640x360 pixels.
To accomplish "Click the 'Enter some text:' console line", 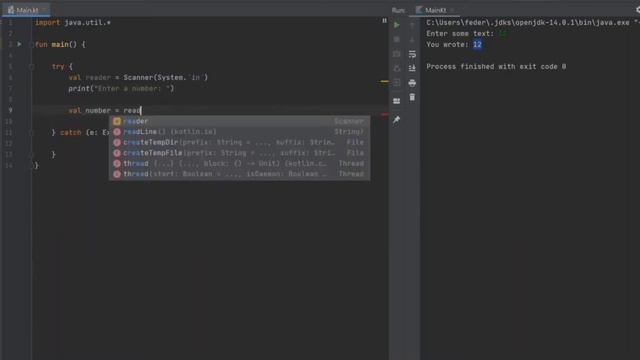I will 460,33.
